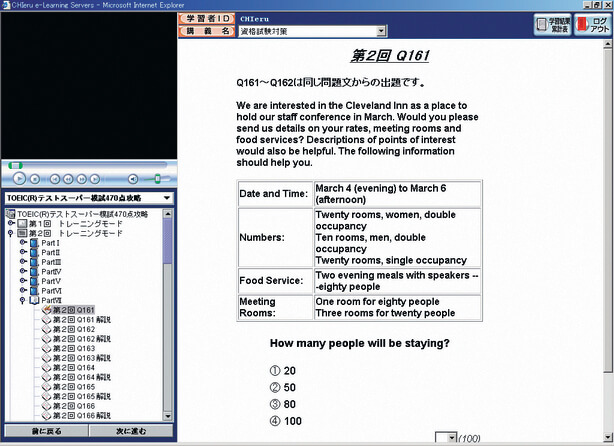This screenshot has width=614, height=446.
Task: Click the Part VI blue book icon
Action: click(x=34, y=291)
